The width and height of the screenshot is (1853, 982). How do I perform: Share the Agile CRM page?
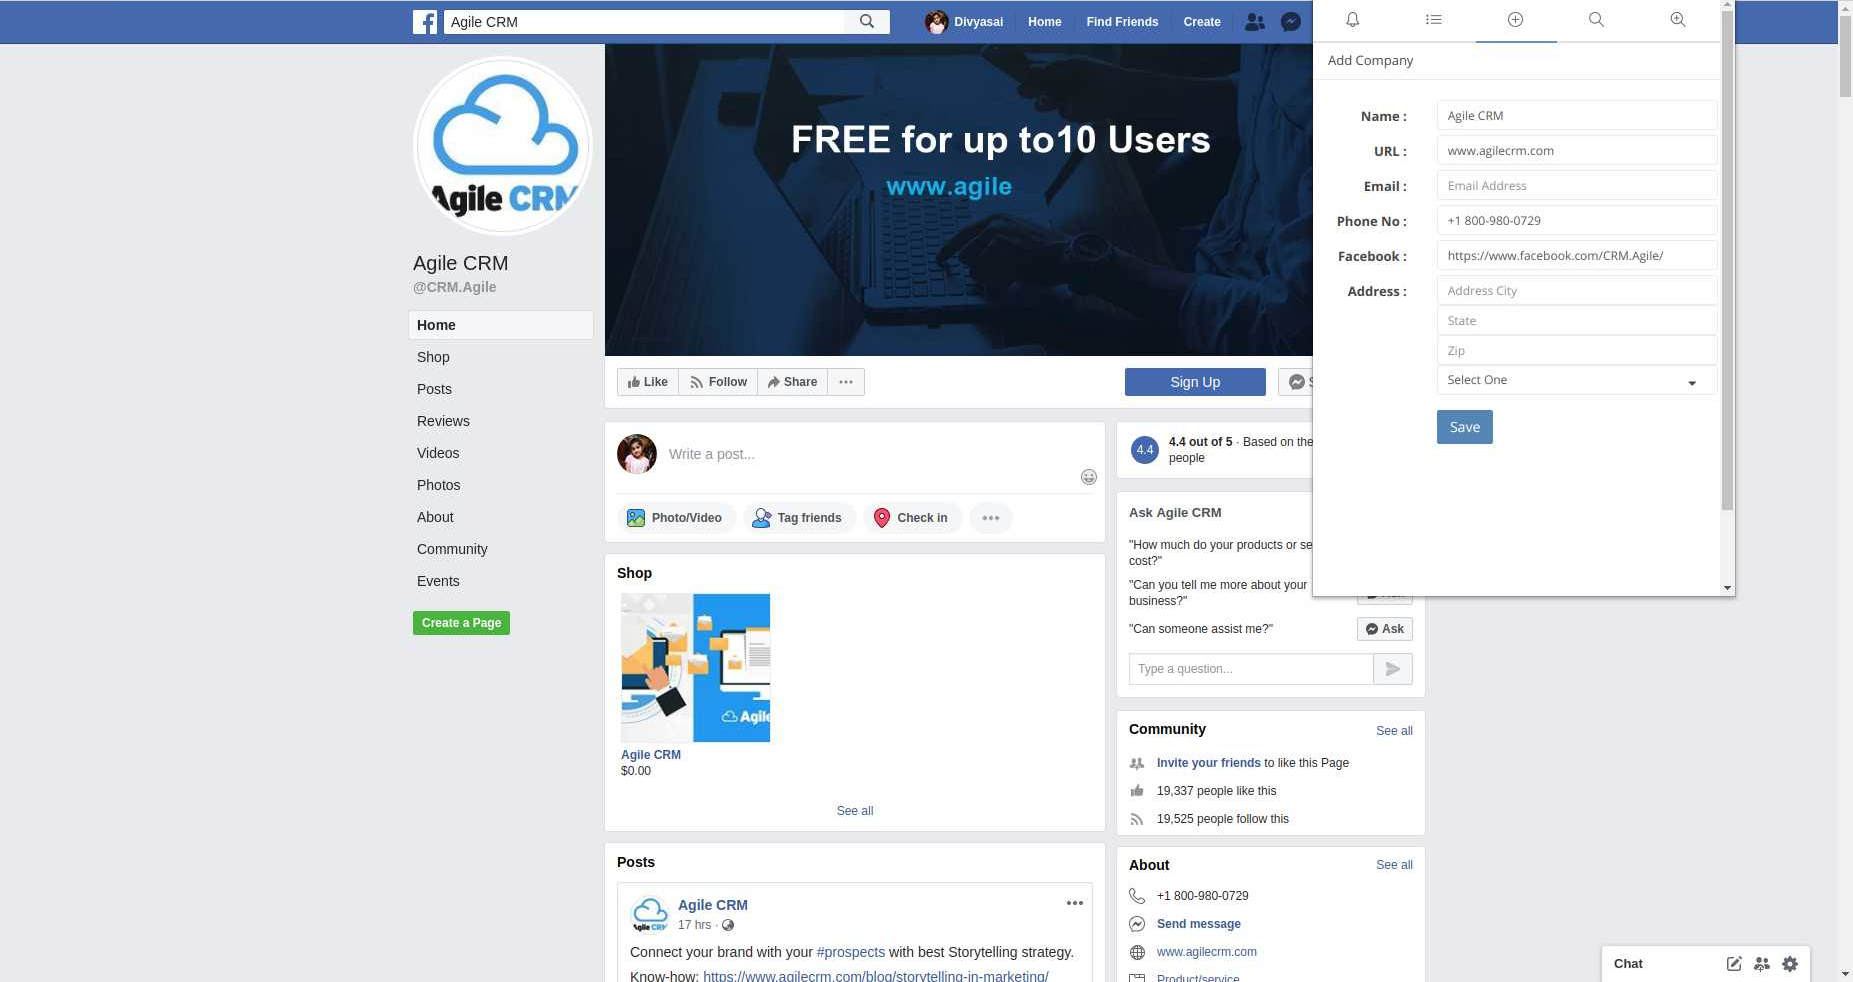click(793, 382)
